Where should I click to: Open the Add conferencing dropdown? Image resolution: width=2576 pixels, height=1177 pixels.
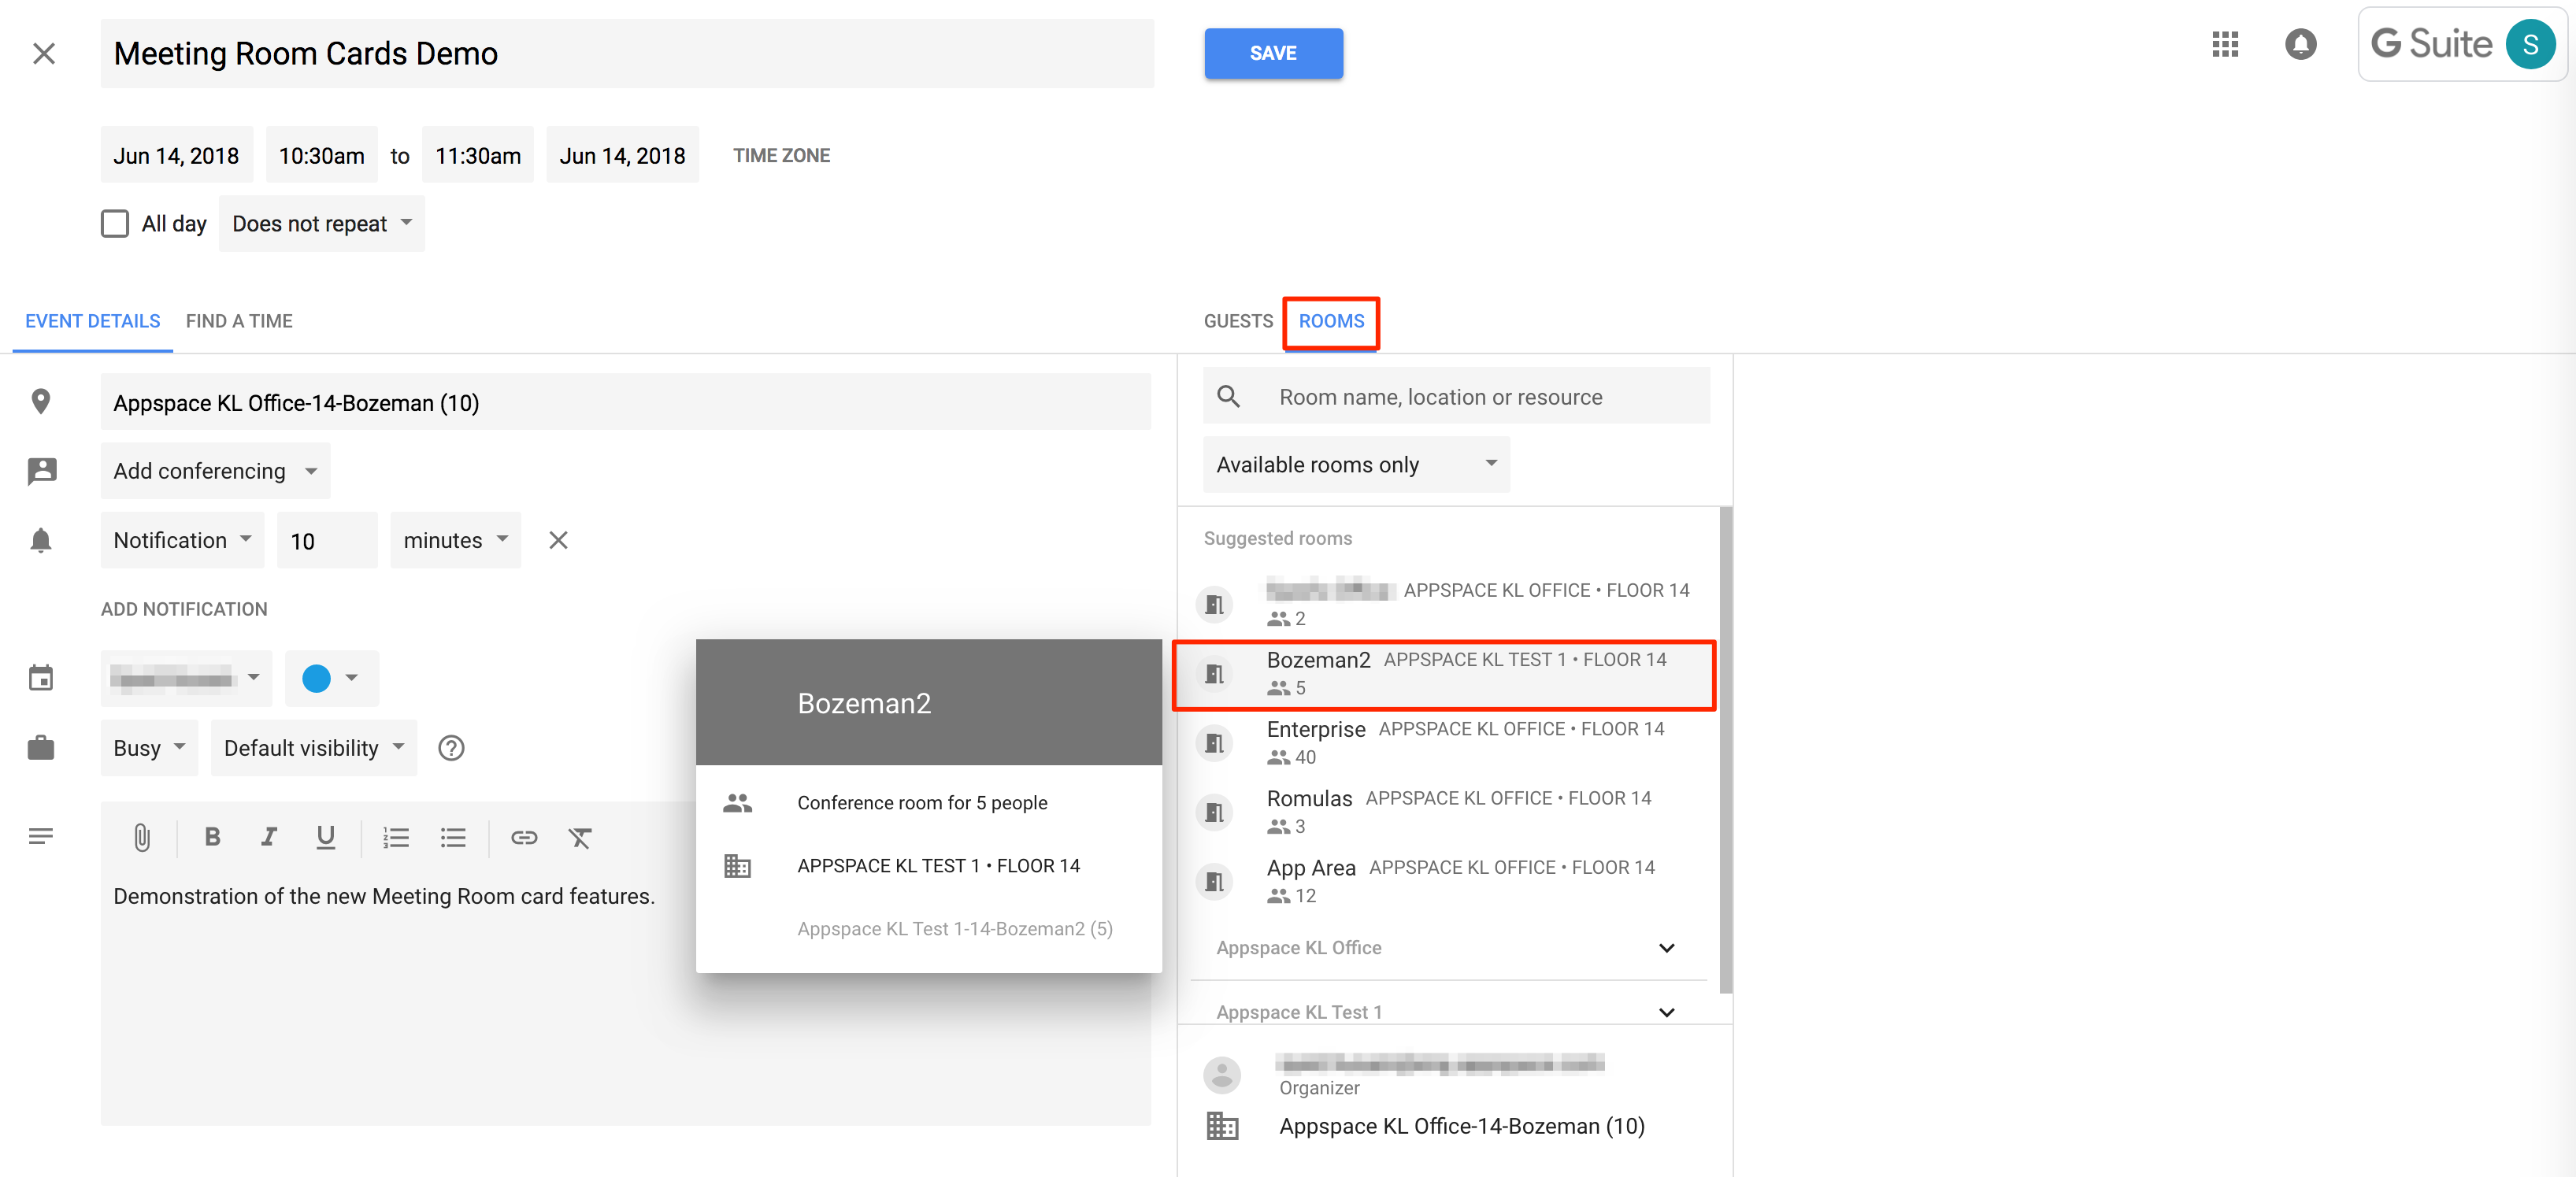tap(215, 471)
